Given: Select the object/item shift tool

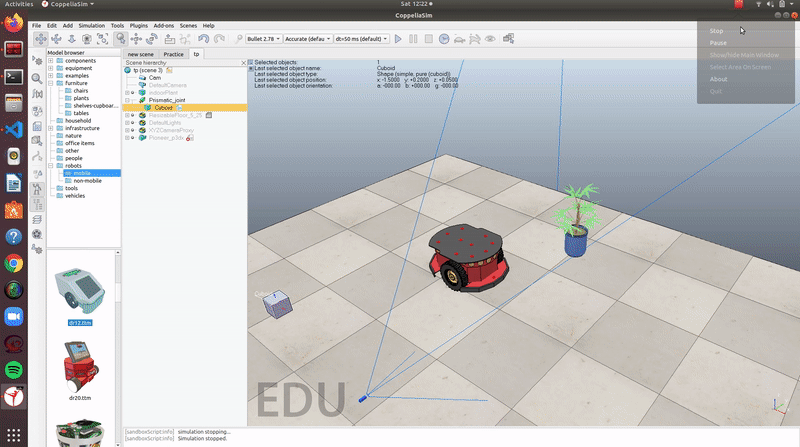Looking at the screenshot, I should (x=136, y=39).
